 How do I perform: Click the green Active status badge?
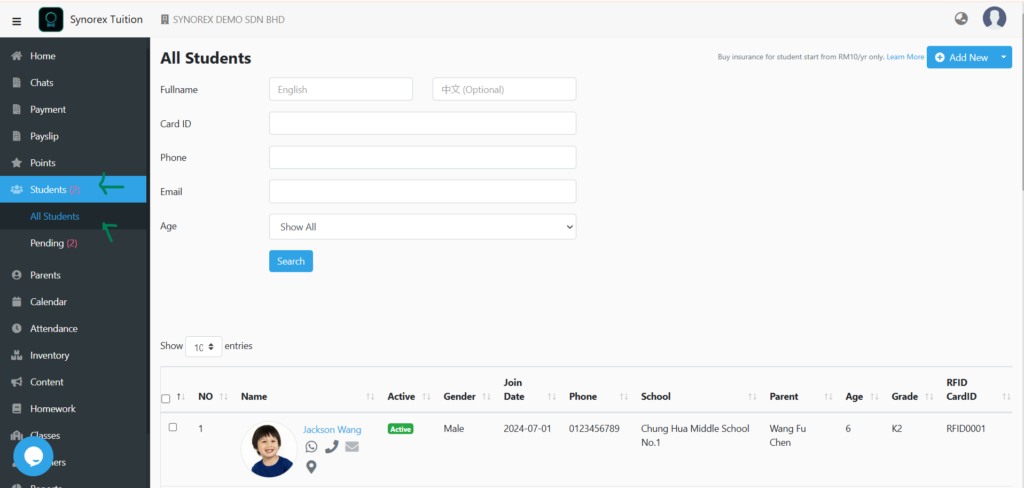(400, 429)
